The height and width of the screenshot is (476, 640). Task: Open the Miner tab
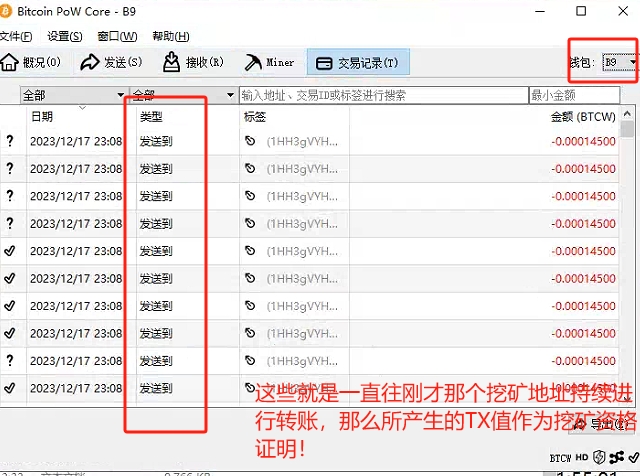(x=269, y=62)
